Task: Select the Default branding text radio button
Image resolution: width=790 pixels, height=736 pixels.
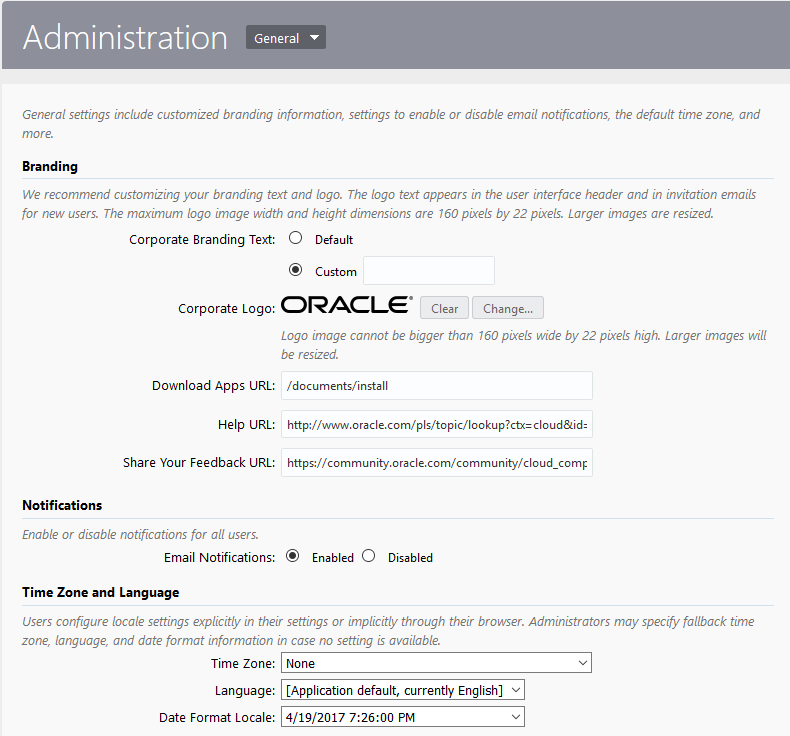Action: tap(295, 238)
